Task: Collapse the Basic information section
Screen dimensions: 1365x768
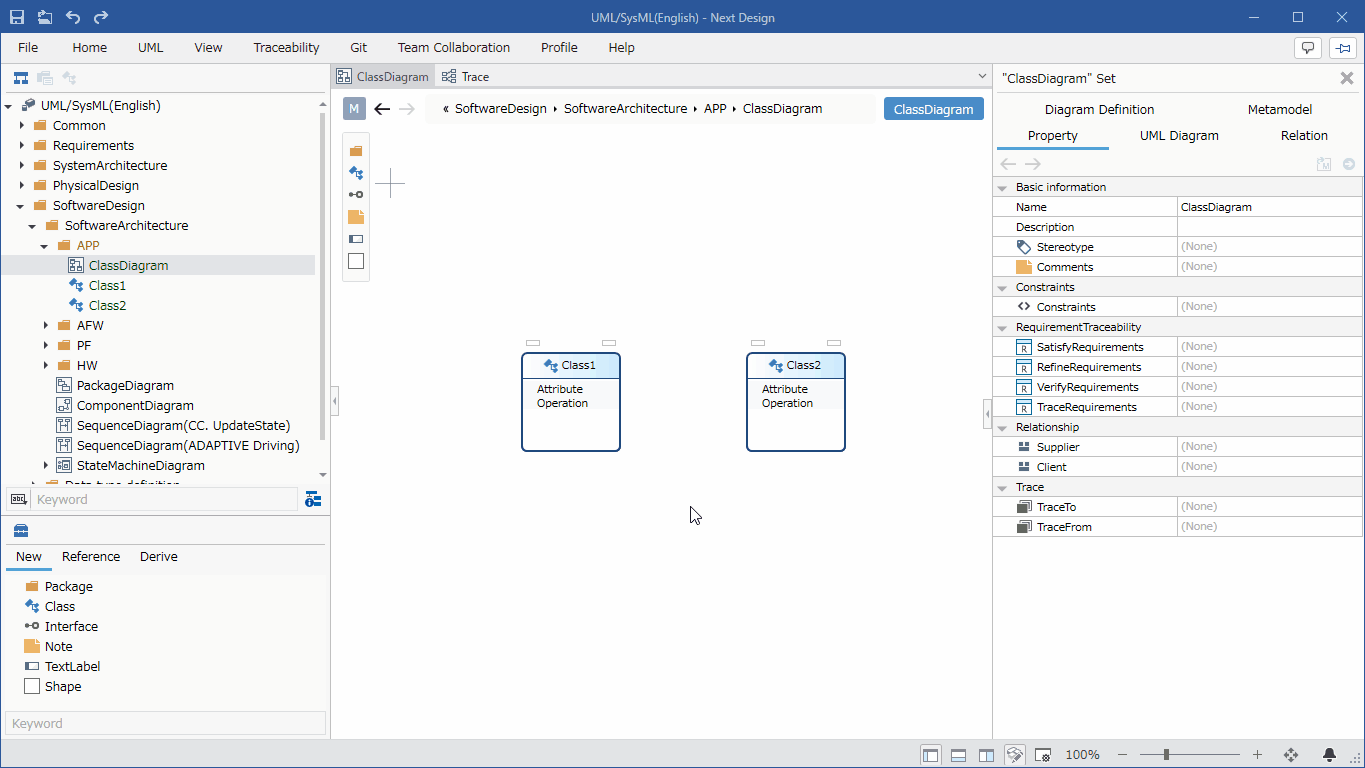Action: coord(1002,188)
